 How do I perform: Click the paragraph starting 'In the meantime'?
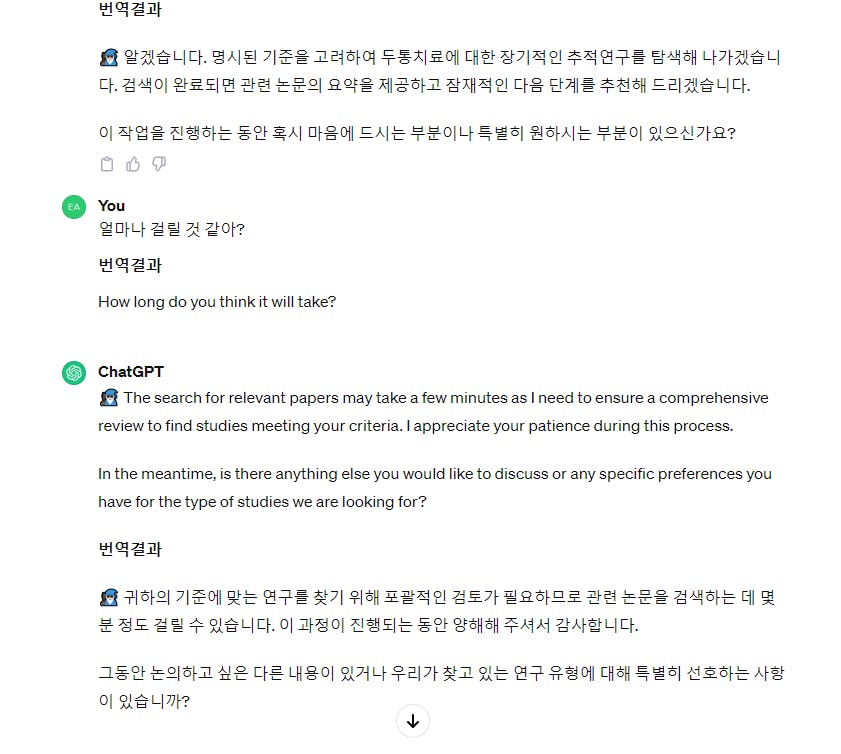[435, 488]
